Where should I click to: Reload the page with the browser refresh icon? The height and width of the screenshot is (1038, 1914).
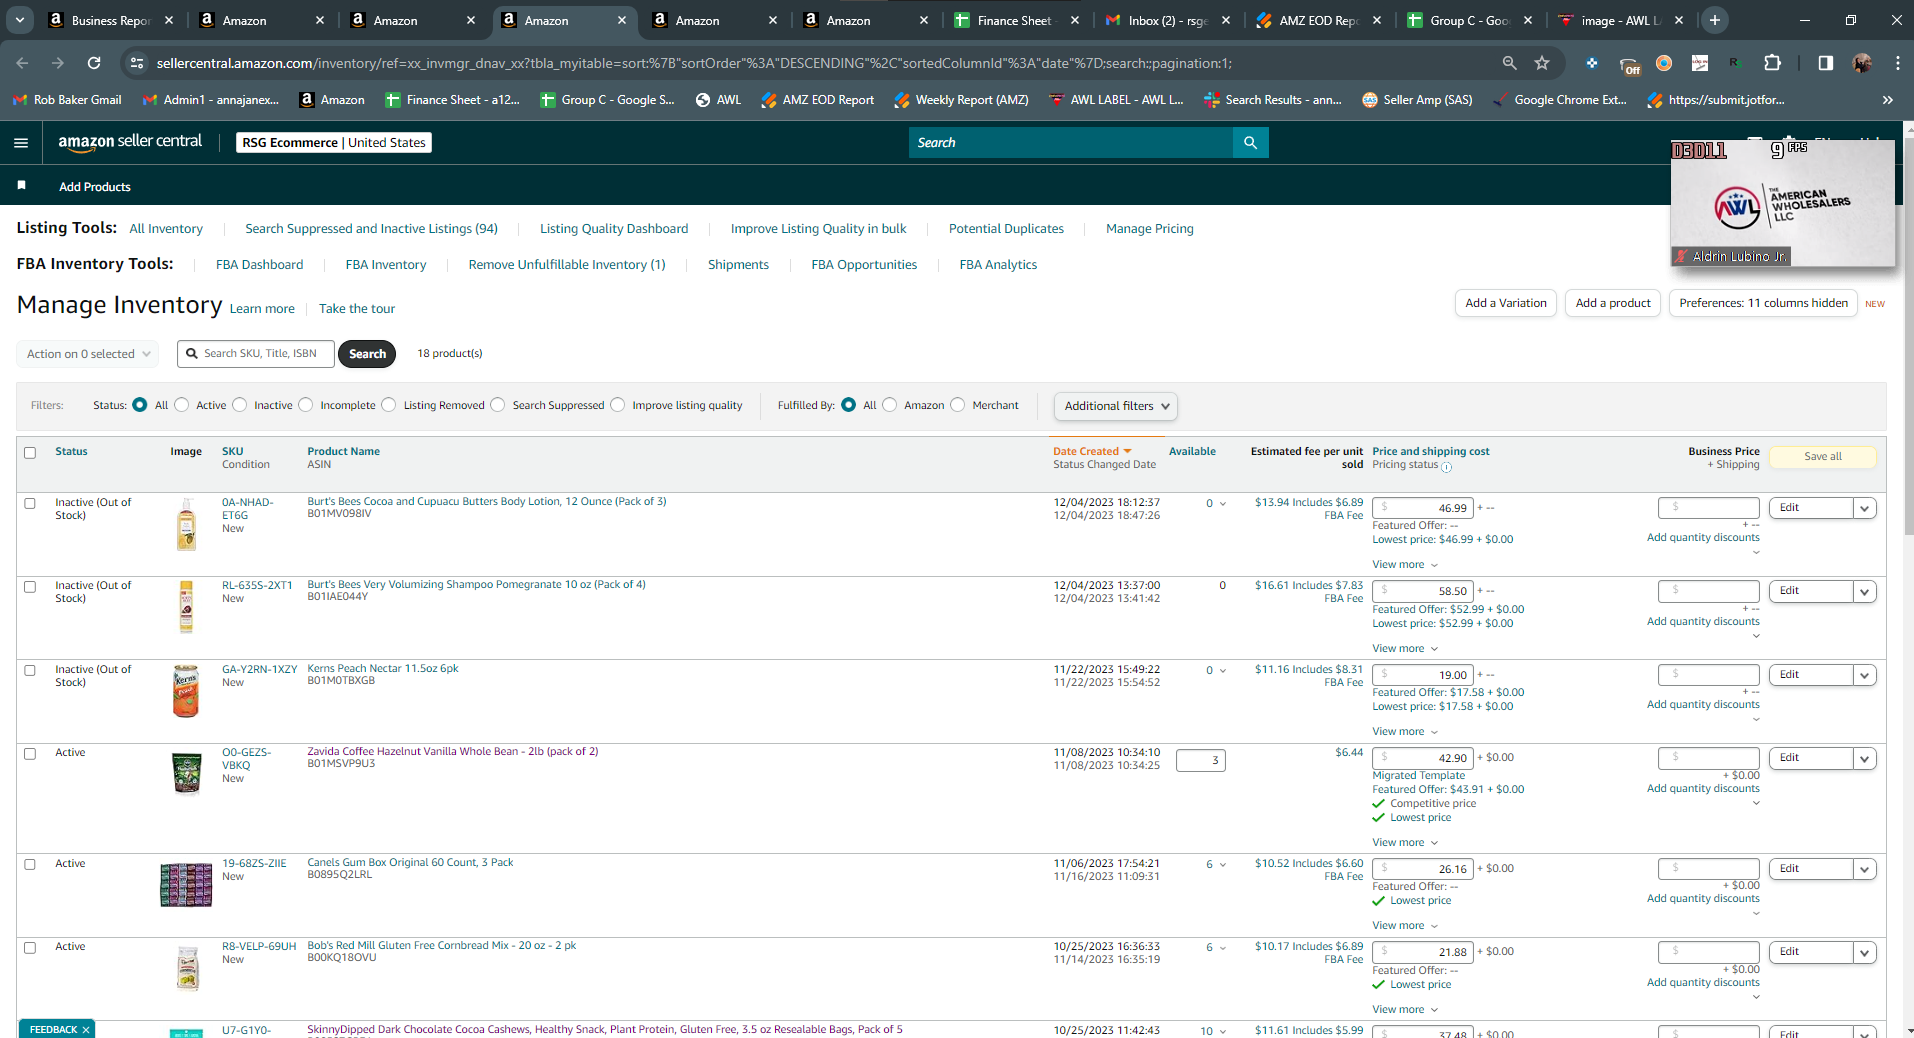coord(94,63)
